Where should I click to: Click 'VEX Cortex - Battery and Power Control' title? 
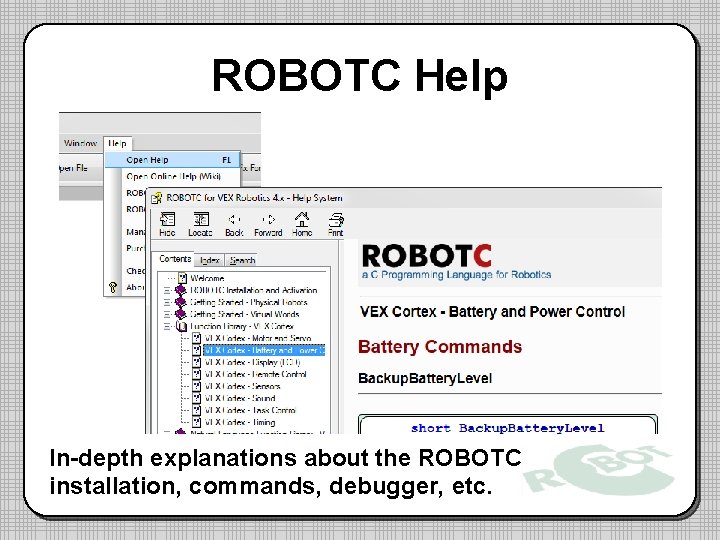492,312
